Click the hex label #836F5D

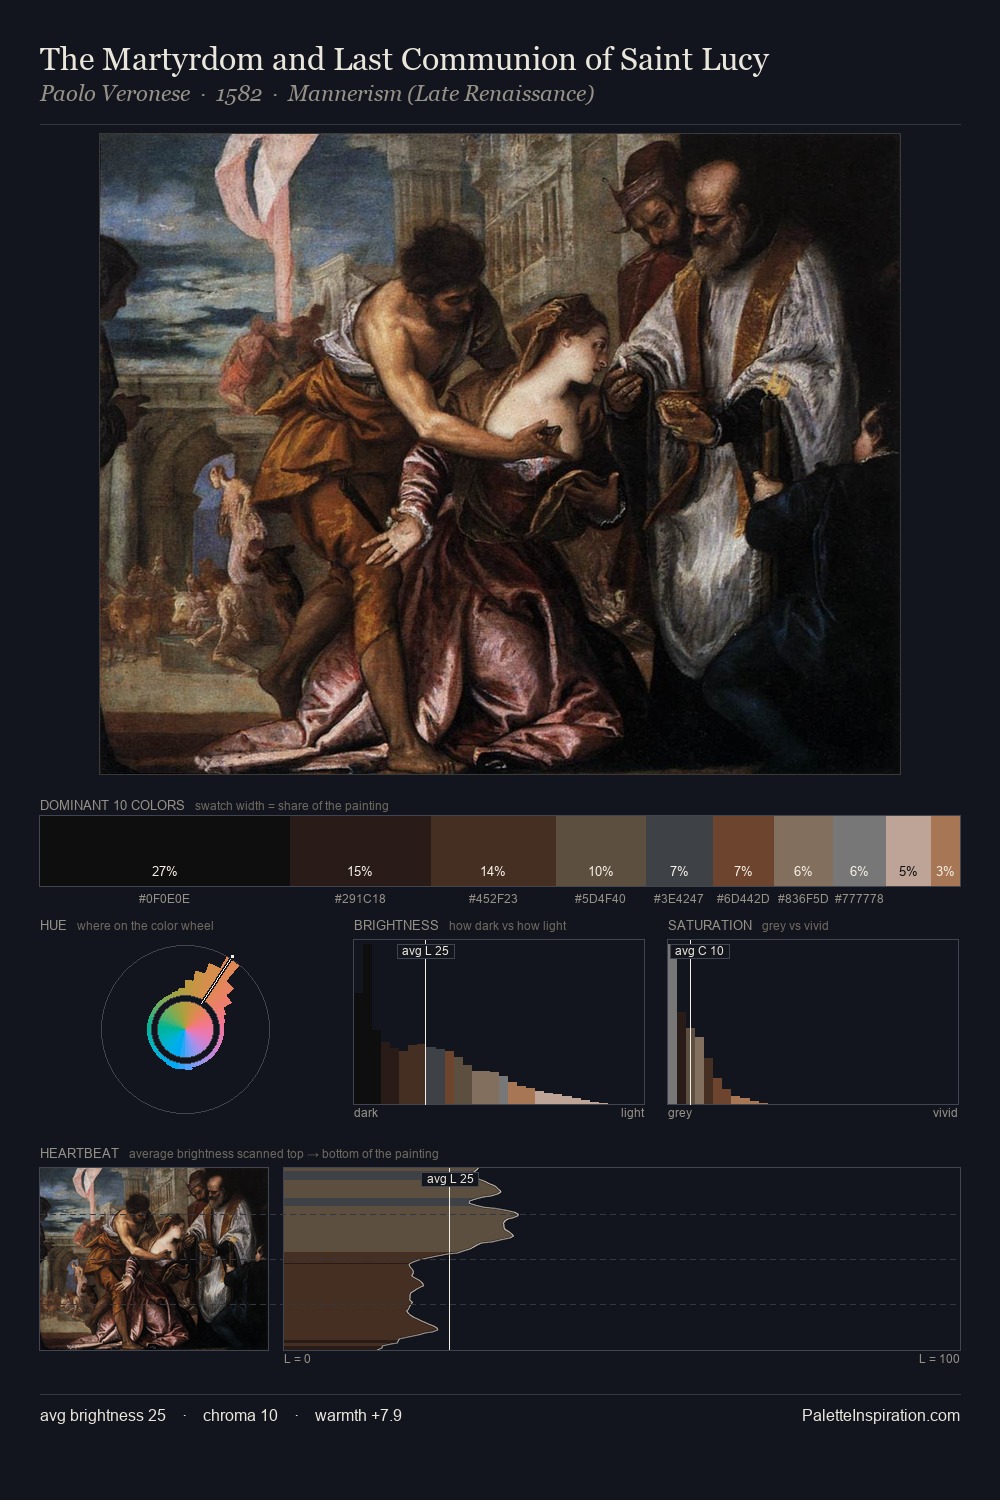tap(803, 899)
